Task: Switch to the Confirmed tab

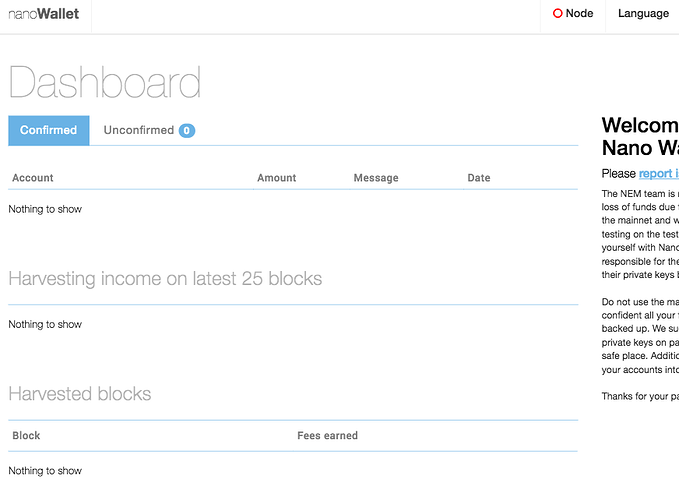Action: 49,130
